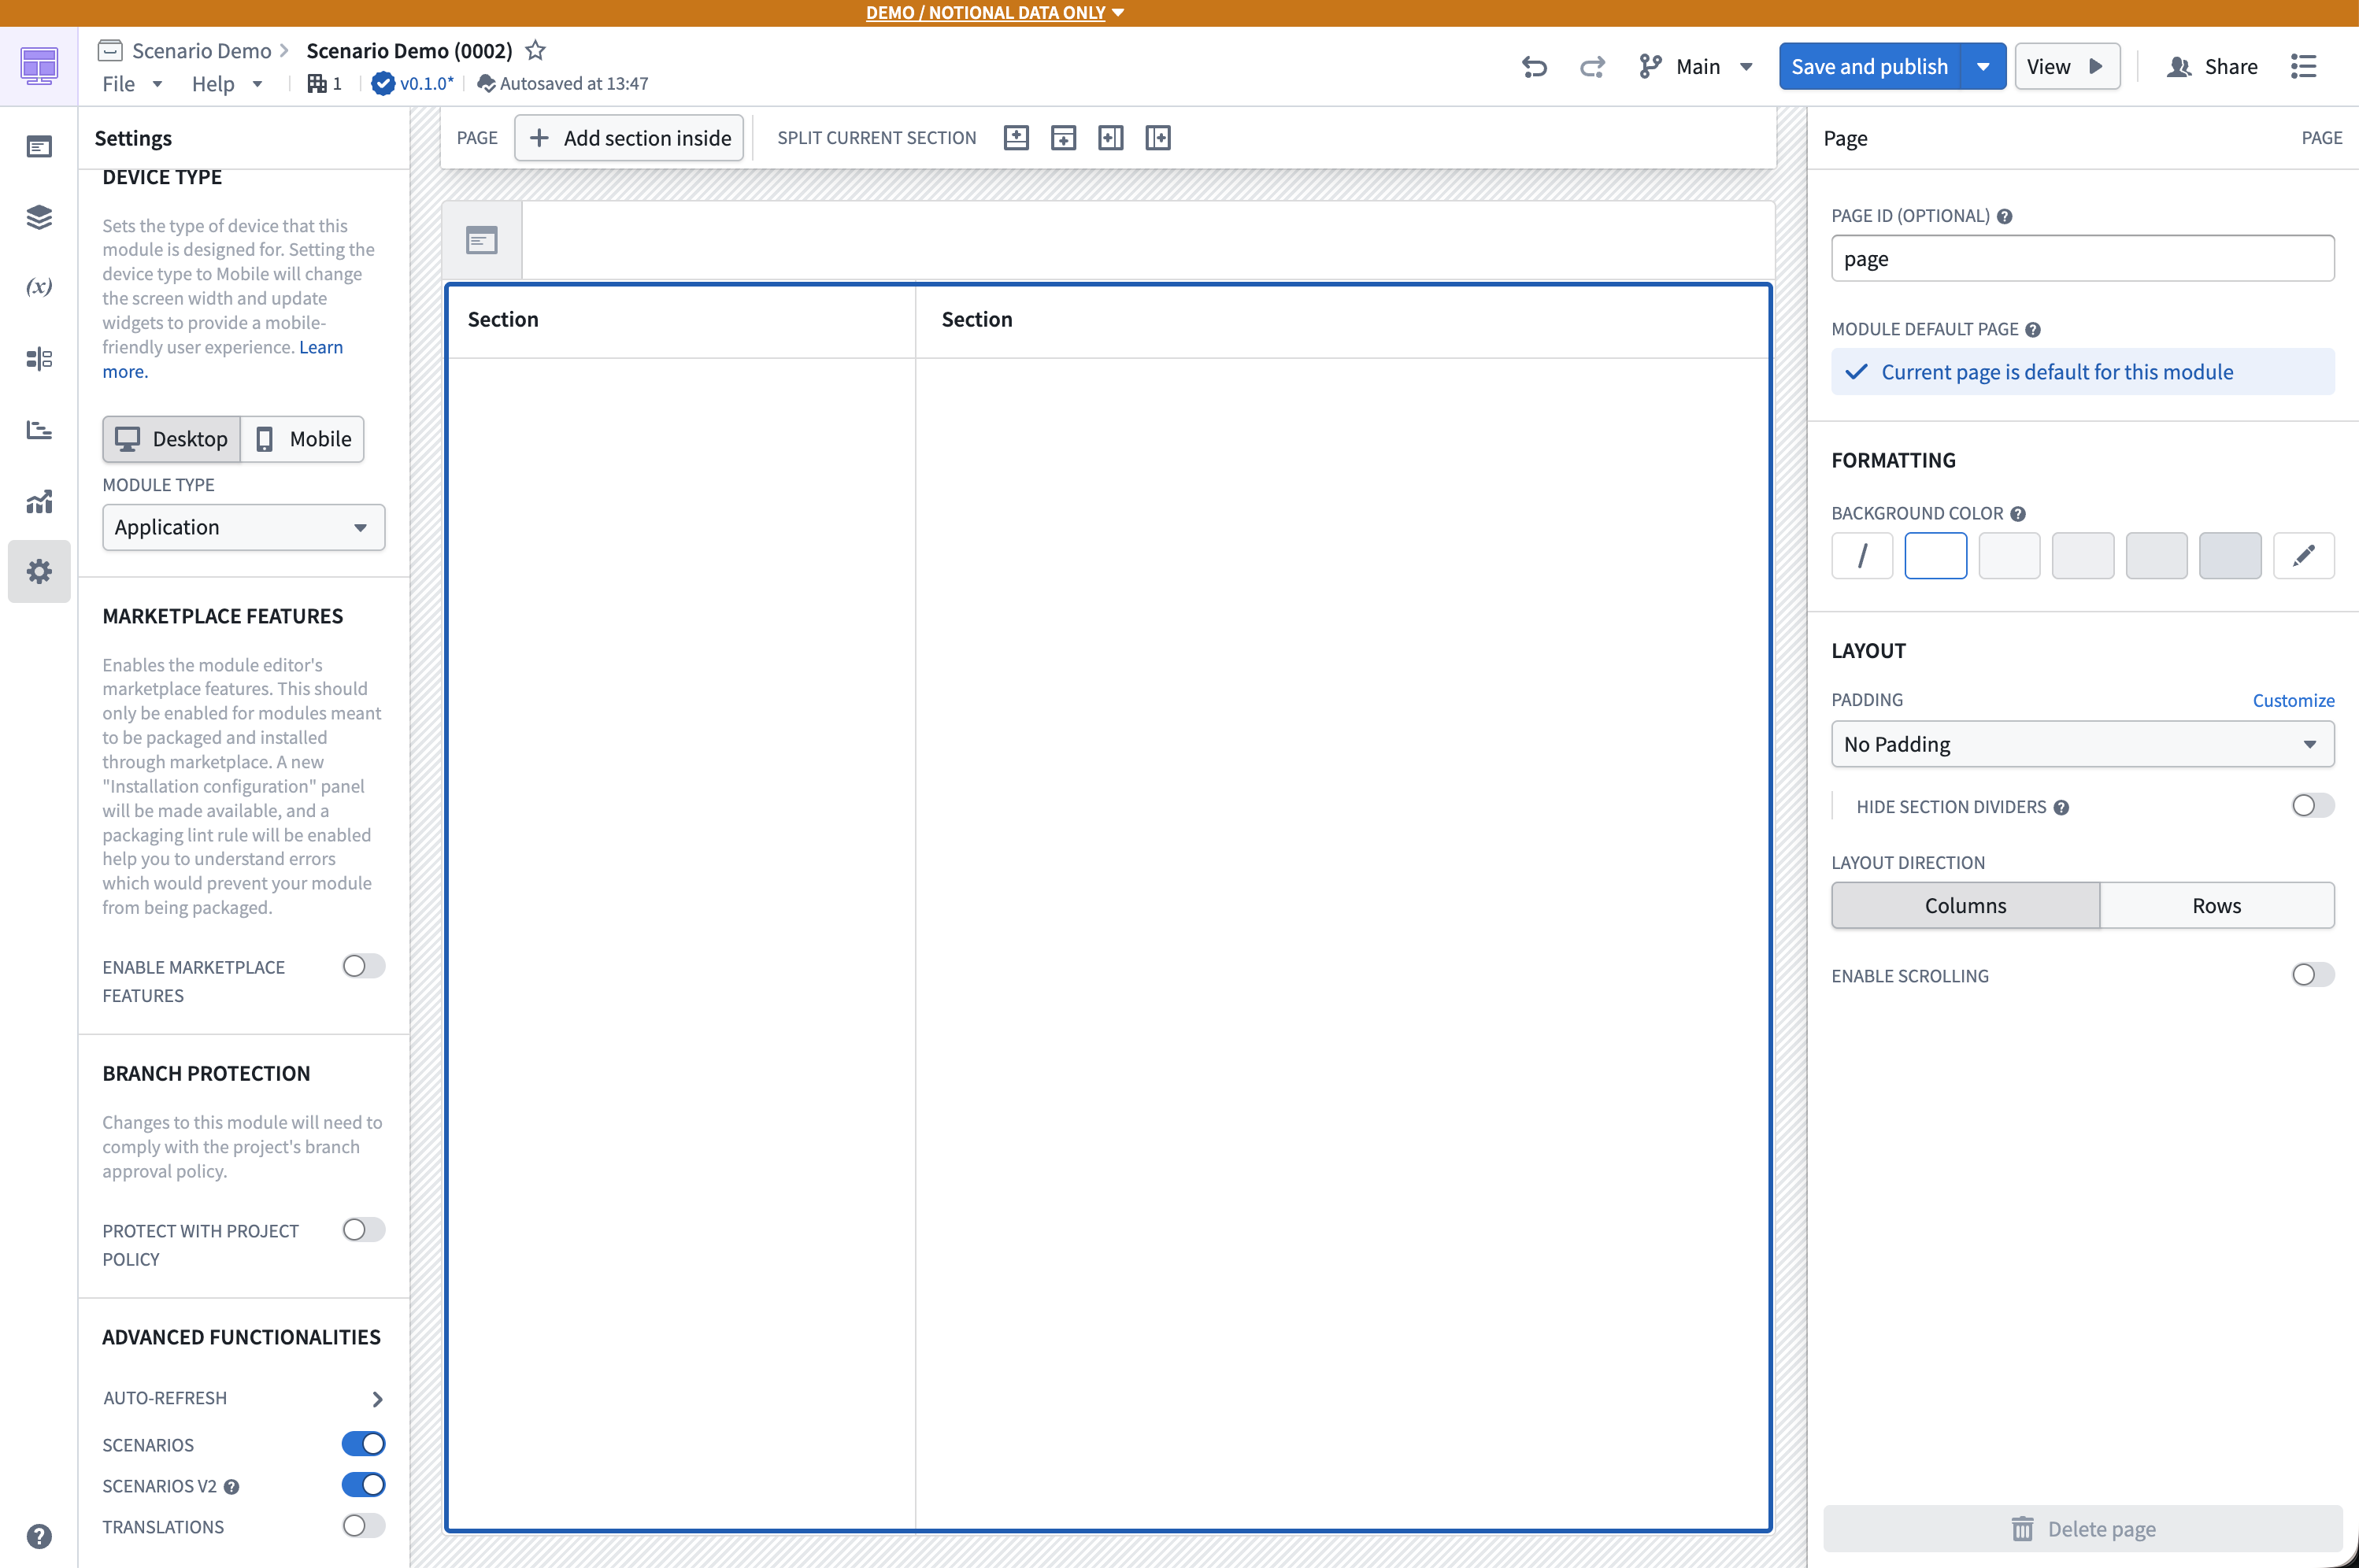Screen dimensions: 2359x1568
Task: Click the first split current section icon
Action: pyautogui.click(x=1016, y=138)
